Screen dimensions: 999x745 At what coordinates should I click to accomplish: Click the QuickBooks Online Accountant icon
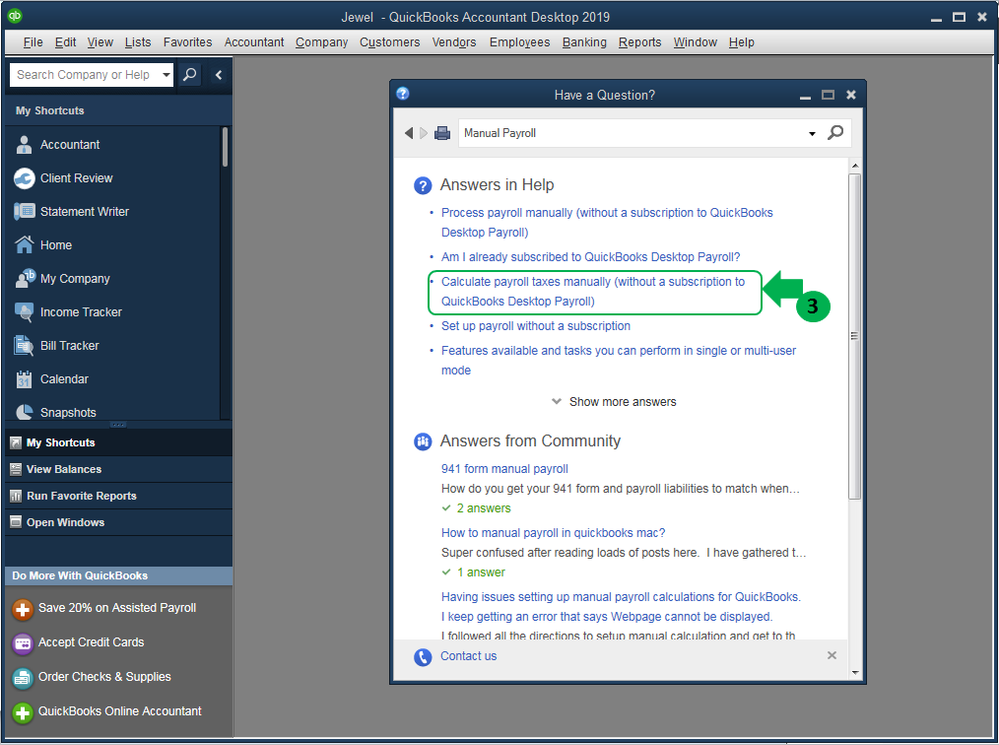coord(22,712)
